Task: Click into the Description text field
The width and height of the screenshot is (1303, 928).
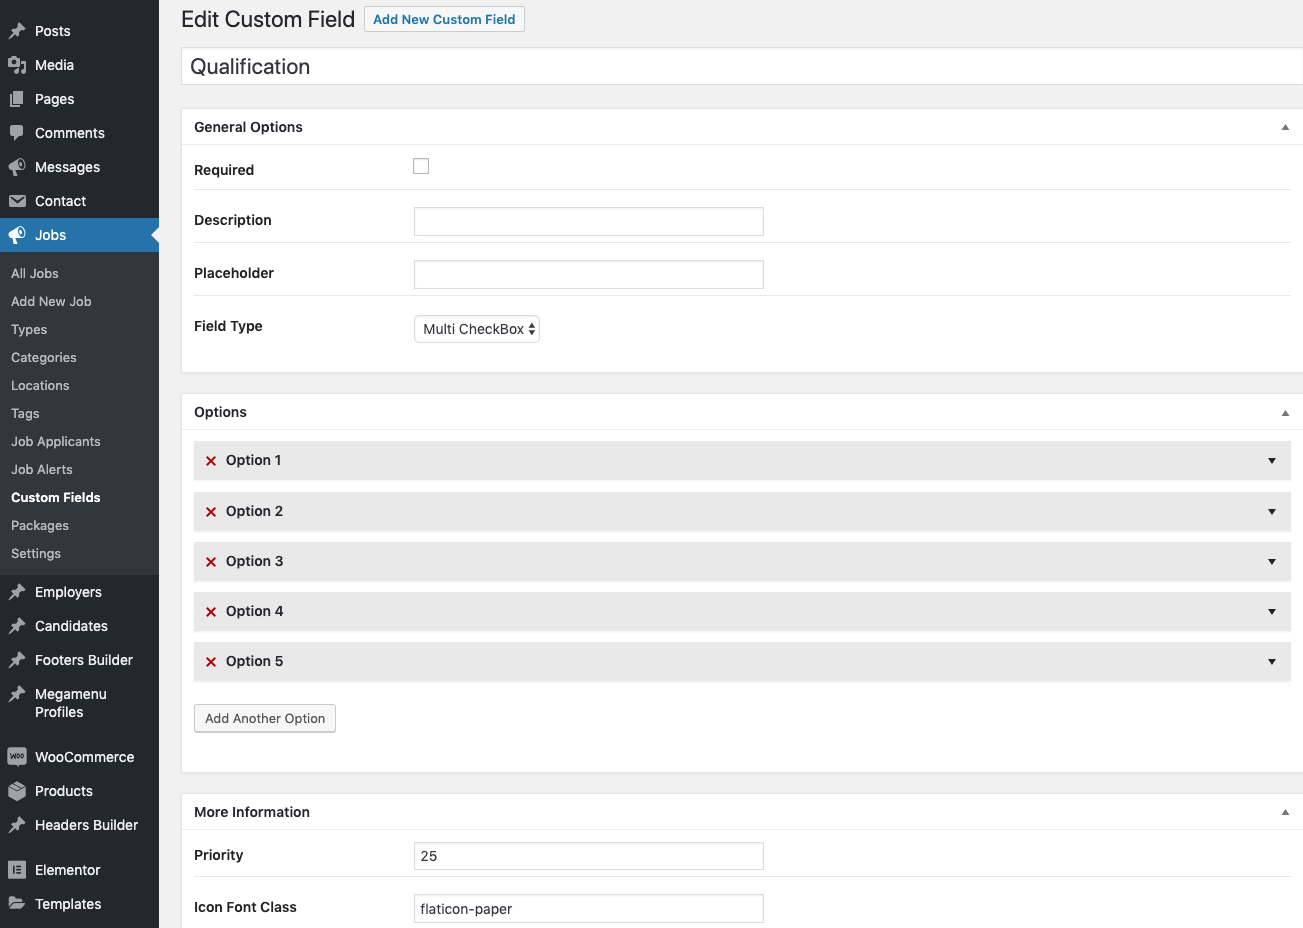Action: coord(589,222)
